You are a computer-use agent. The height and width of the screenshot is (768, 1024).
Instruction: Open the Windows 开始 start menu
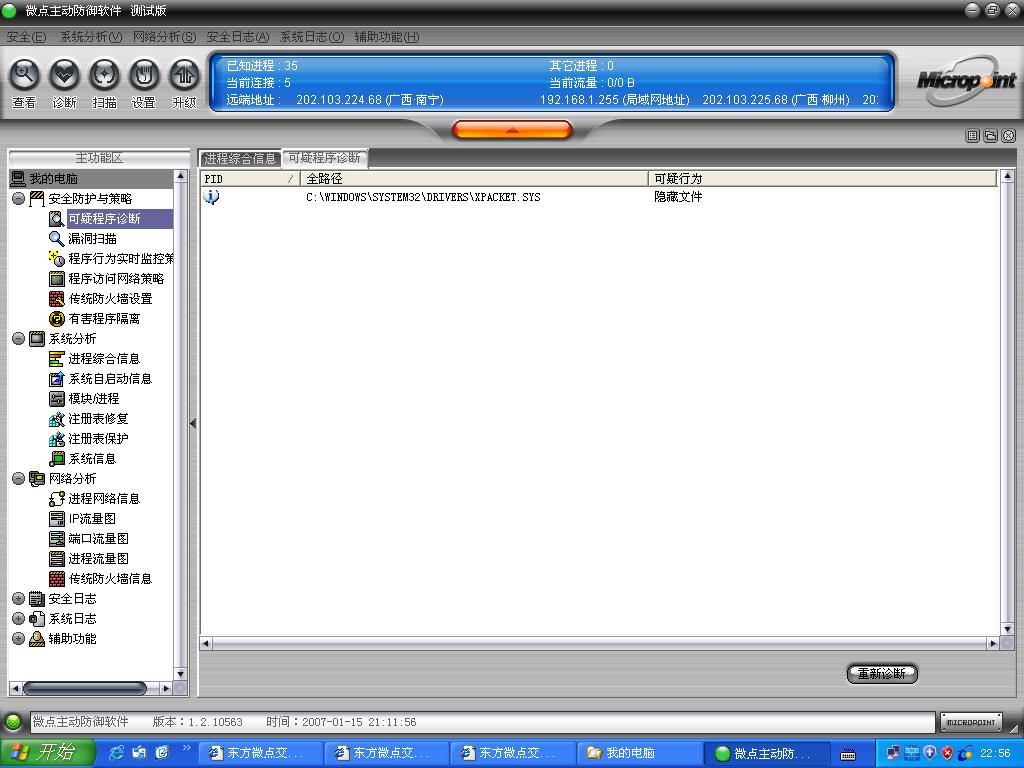pyautogui.click(x=47, y=752)
